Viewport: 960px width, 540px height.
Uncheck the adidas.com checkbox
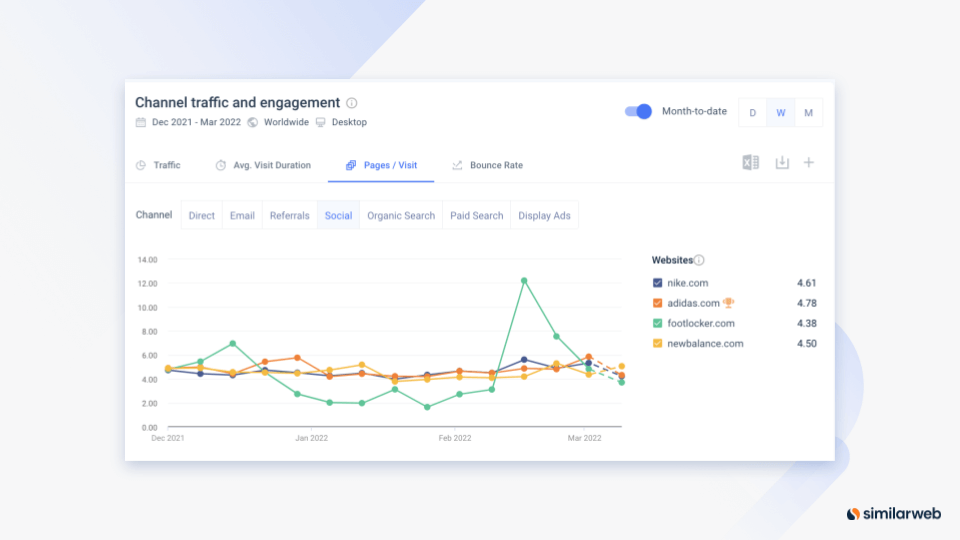[658, 303]
